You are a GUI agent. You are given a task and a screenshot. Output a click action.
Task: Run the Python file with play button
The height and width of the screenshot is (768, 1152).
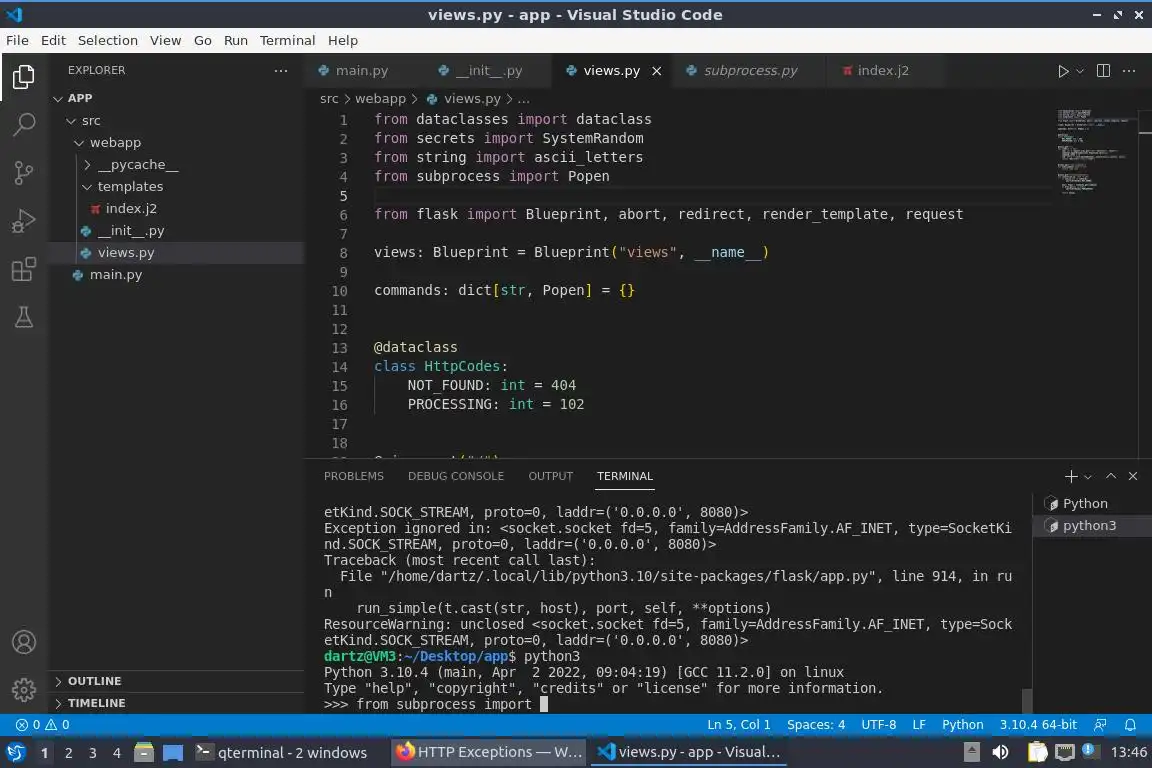click(x=1062, y=71)
